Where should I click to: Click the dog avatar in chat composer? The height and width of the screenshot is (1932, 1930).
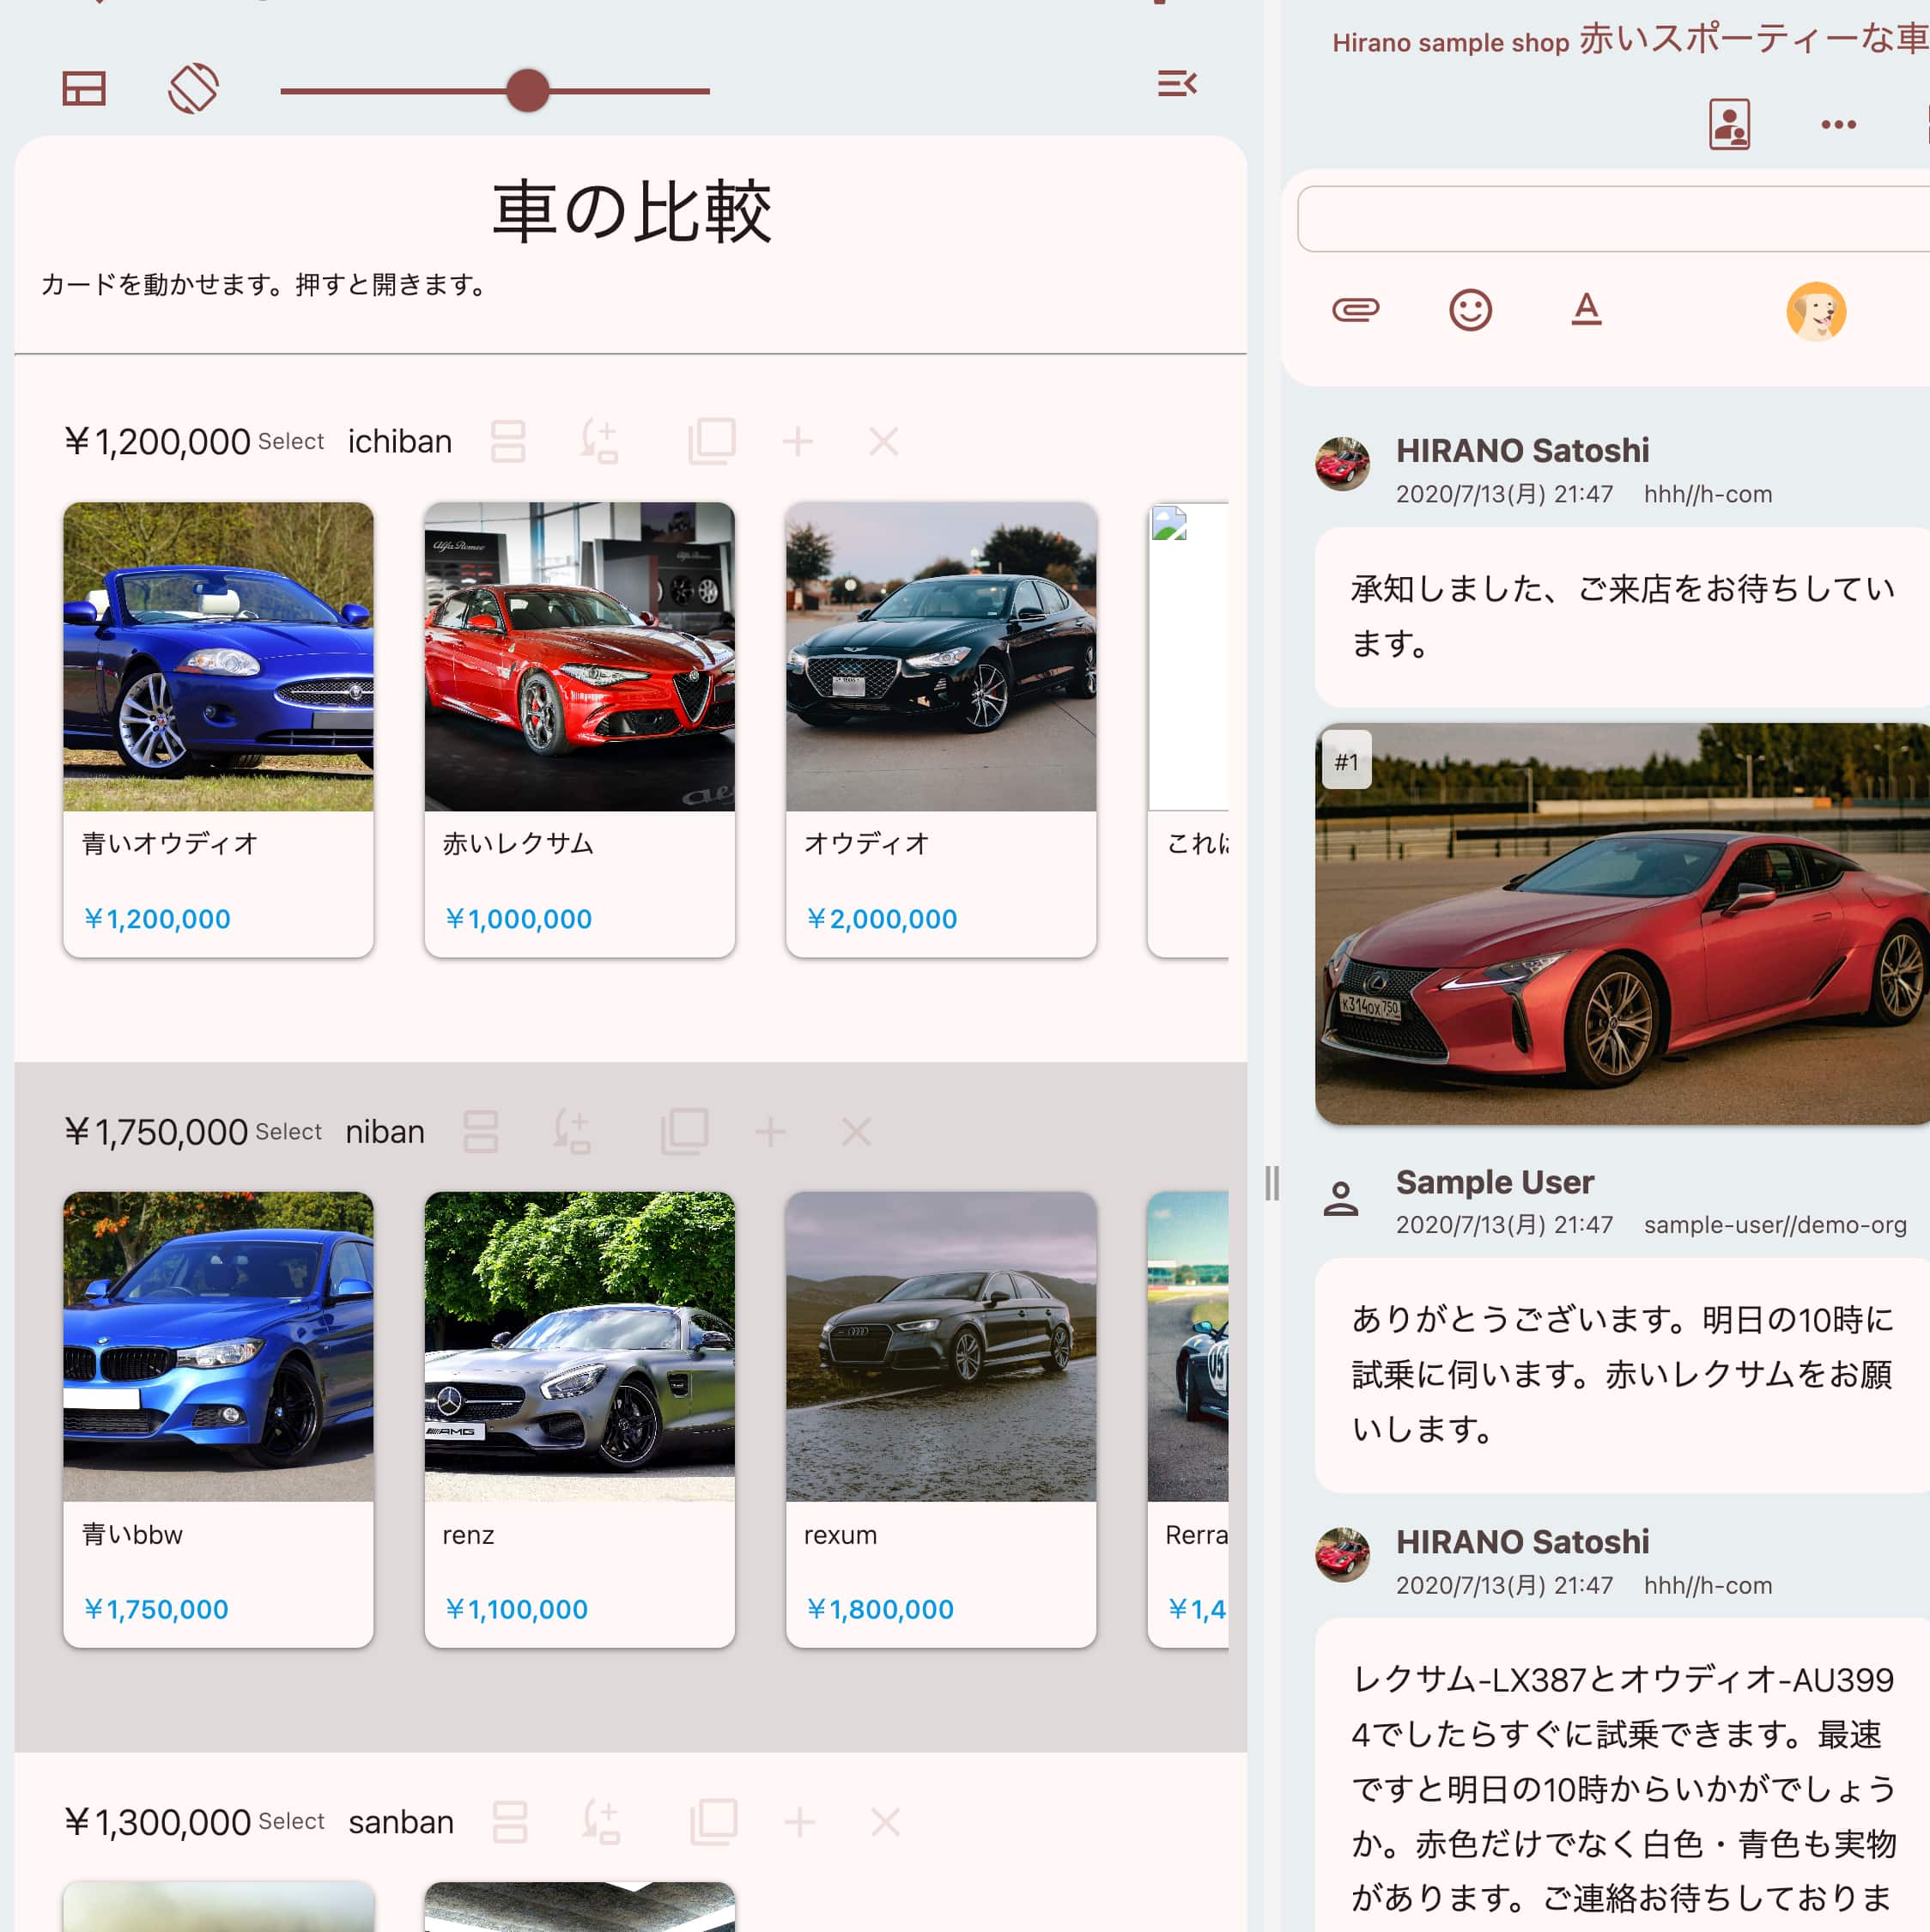click(x=1816, y=311)
